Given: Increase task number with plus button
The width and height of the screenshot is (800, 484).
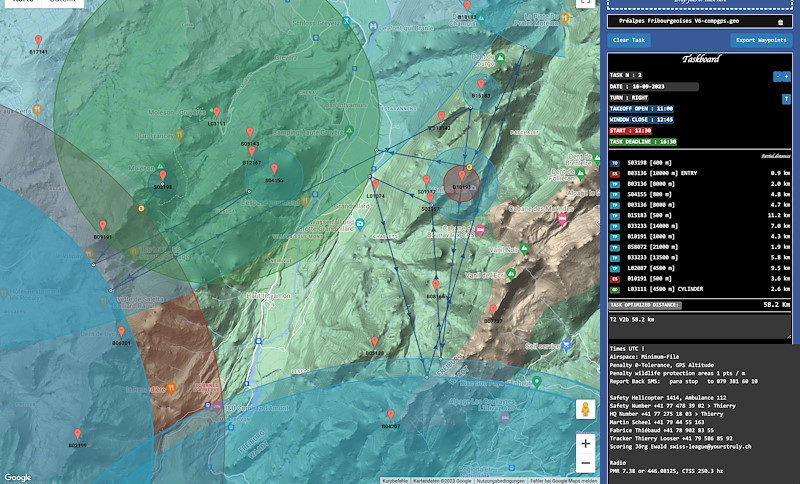Looking at the screenshot, I should (x=786, y=77).
